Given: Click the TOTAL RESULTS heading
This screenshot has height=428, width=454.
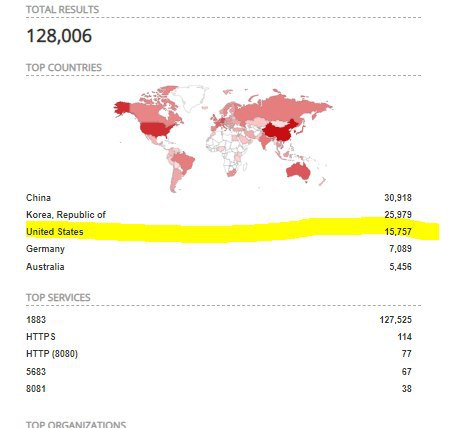Looking at the screenshot, I should (x=63, y=10).
